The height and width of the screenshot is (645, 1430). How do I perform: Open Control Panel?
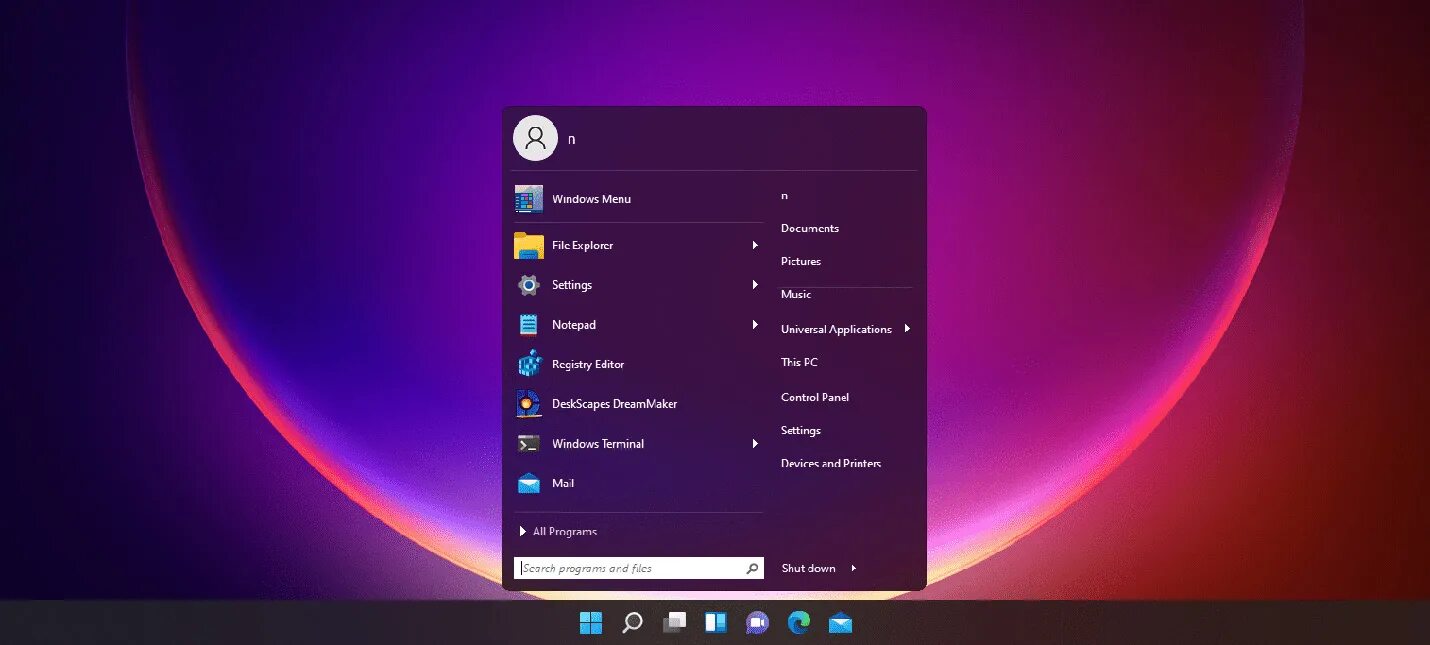[x=814, y=397]
